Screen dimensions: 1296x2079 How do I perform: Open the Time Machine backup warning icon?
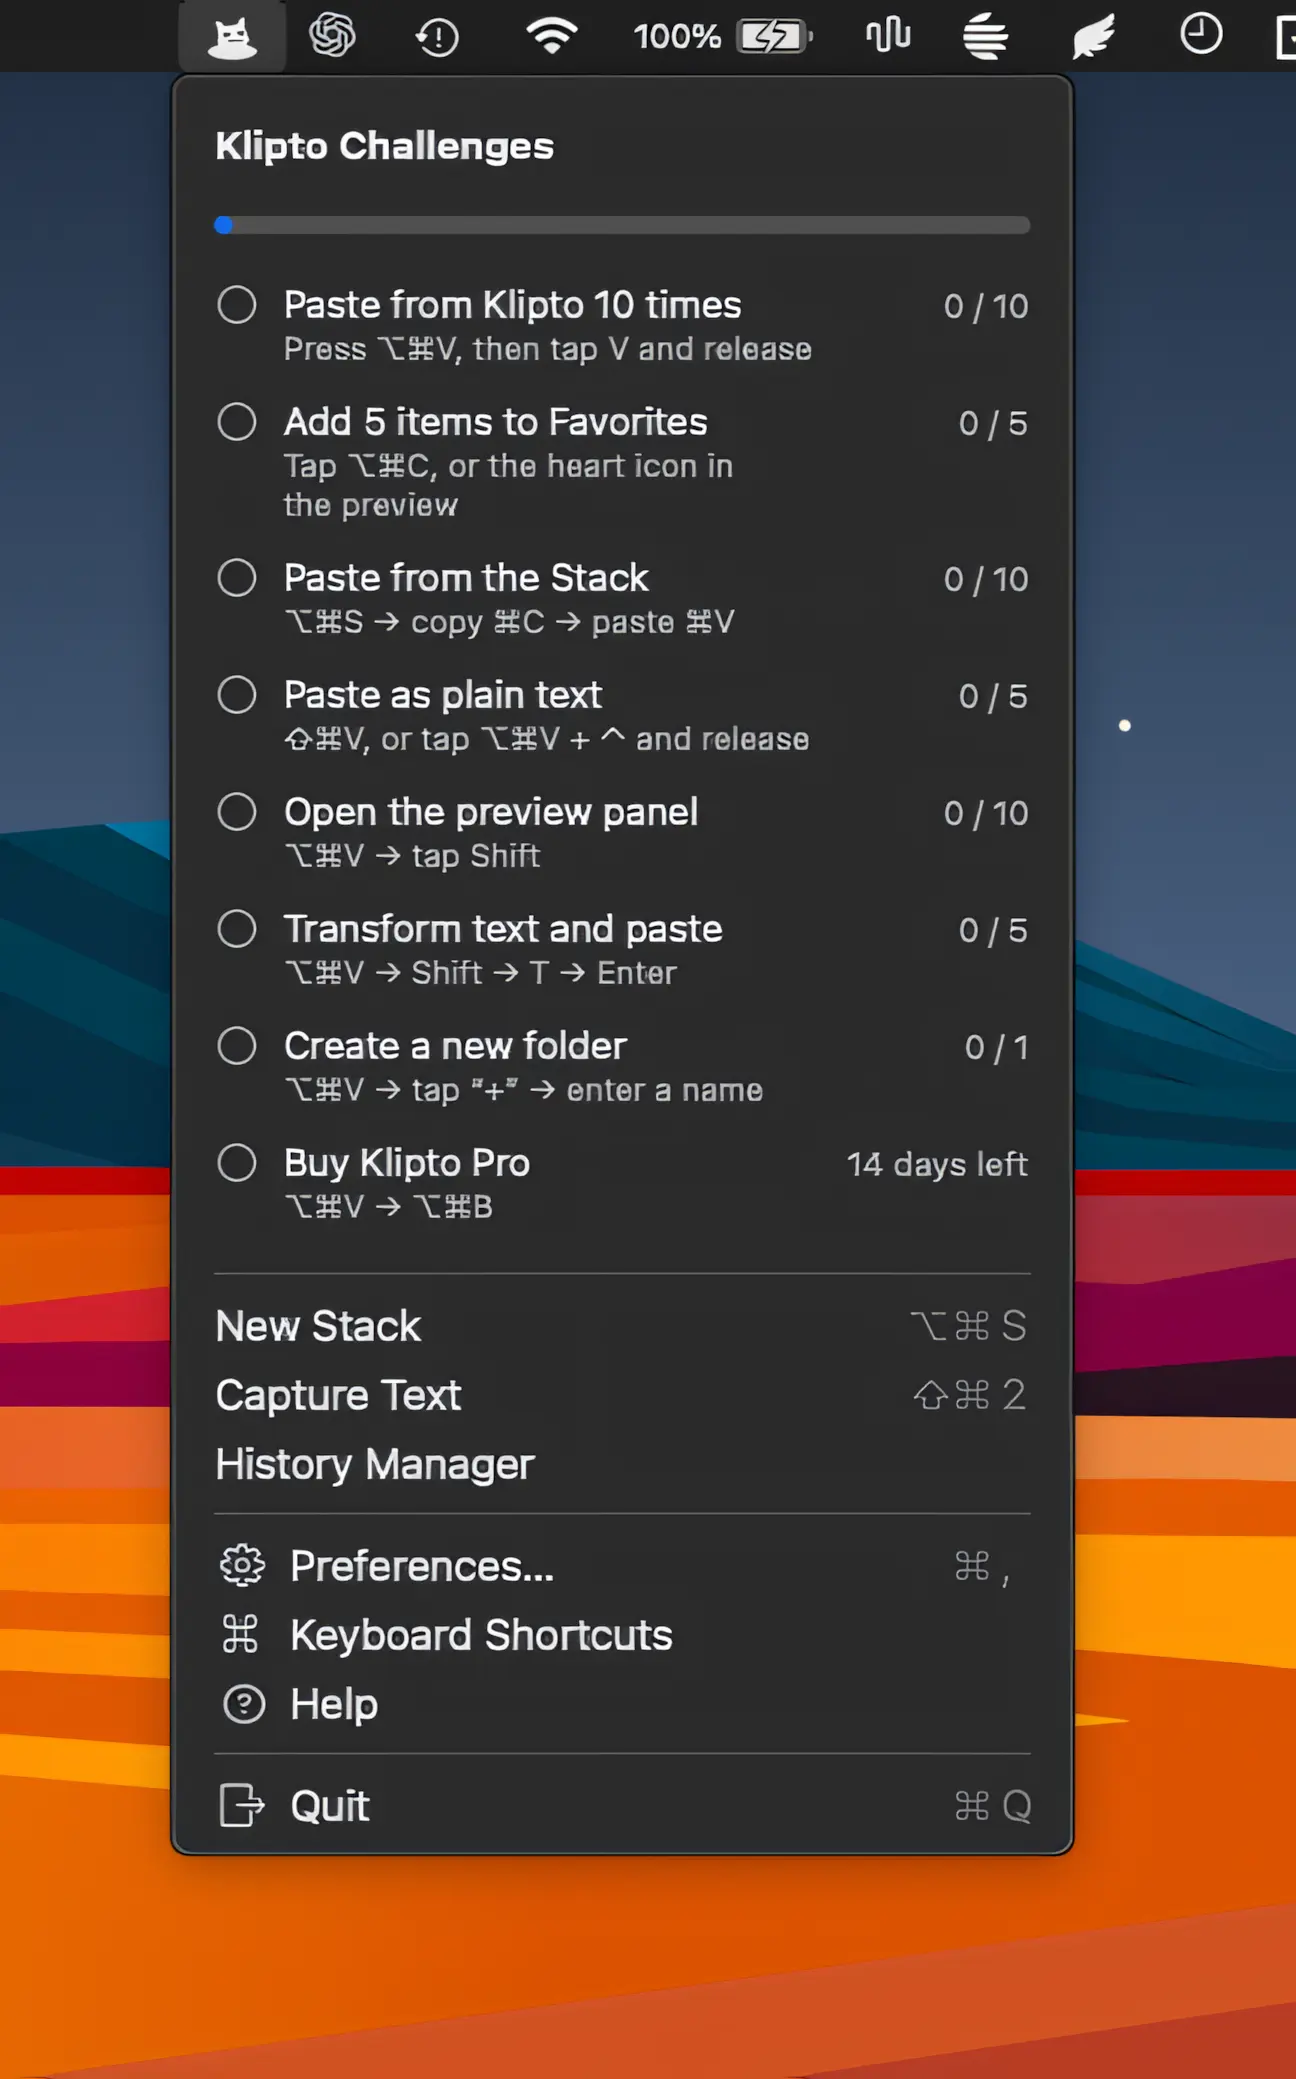click(x=437, y=38)
